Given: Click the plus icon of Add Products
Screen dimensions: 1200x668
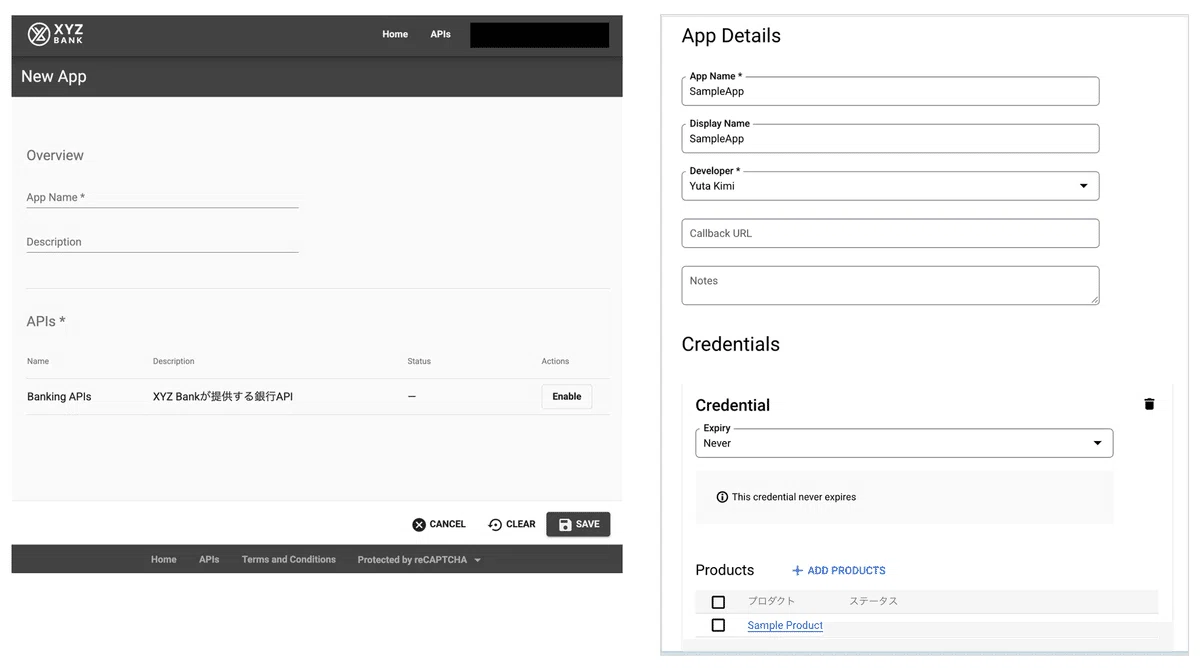Looking at the screenshot, I should pos(797,571).
